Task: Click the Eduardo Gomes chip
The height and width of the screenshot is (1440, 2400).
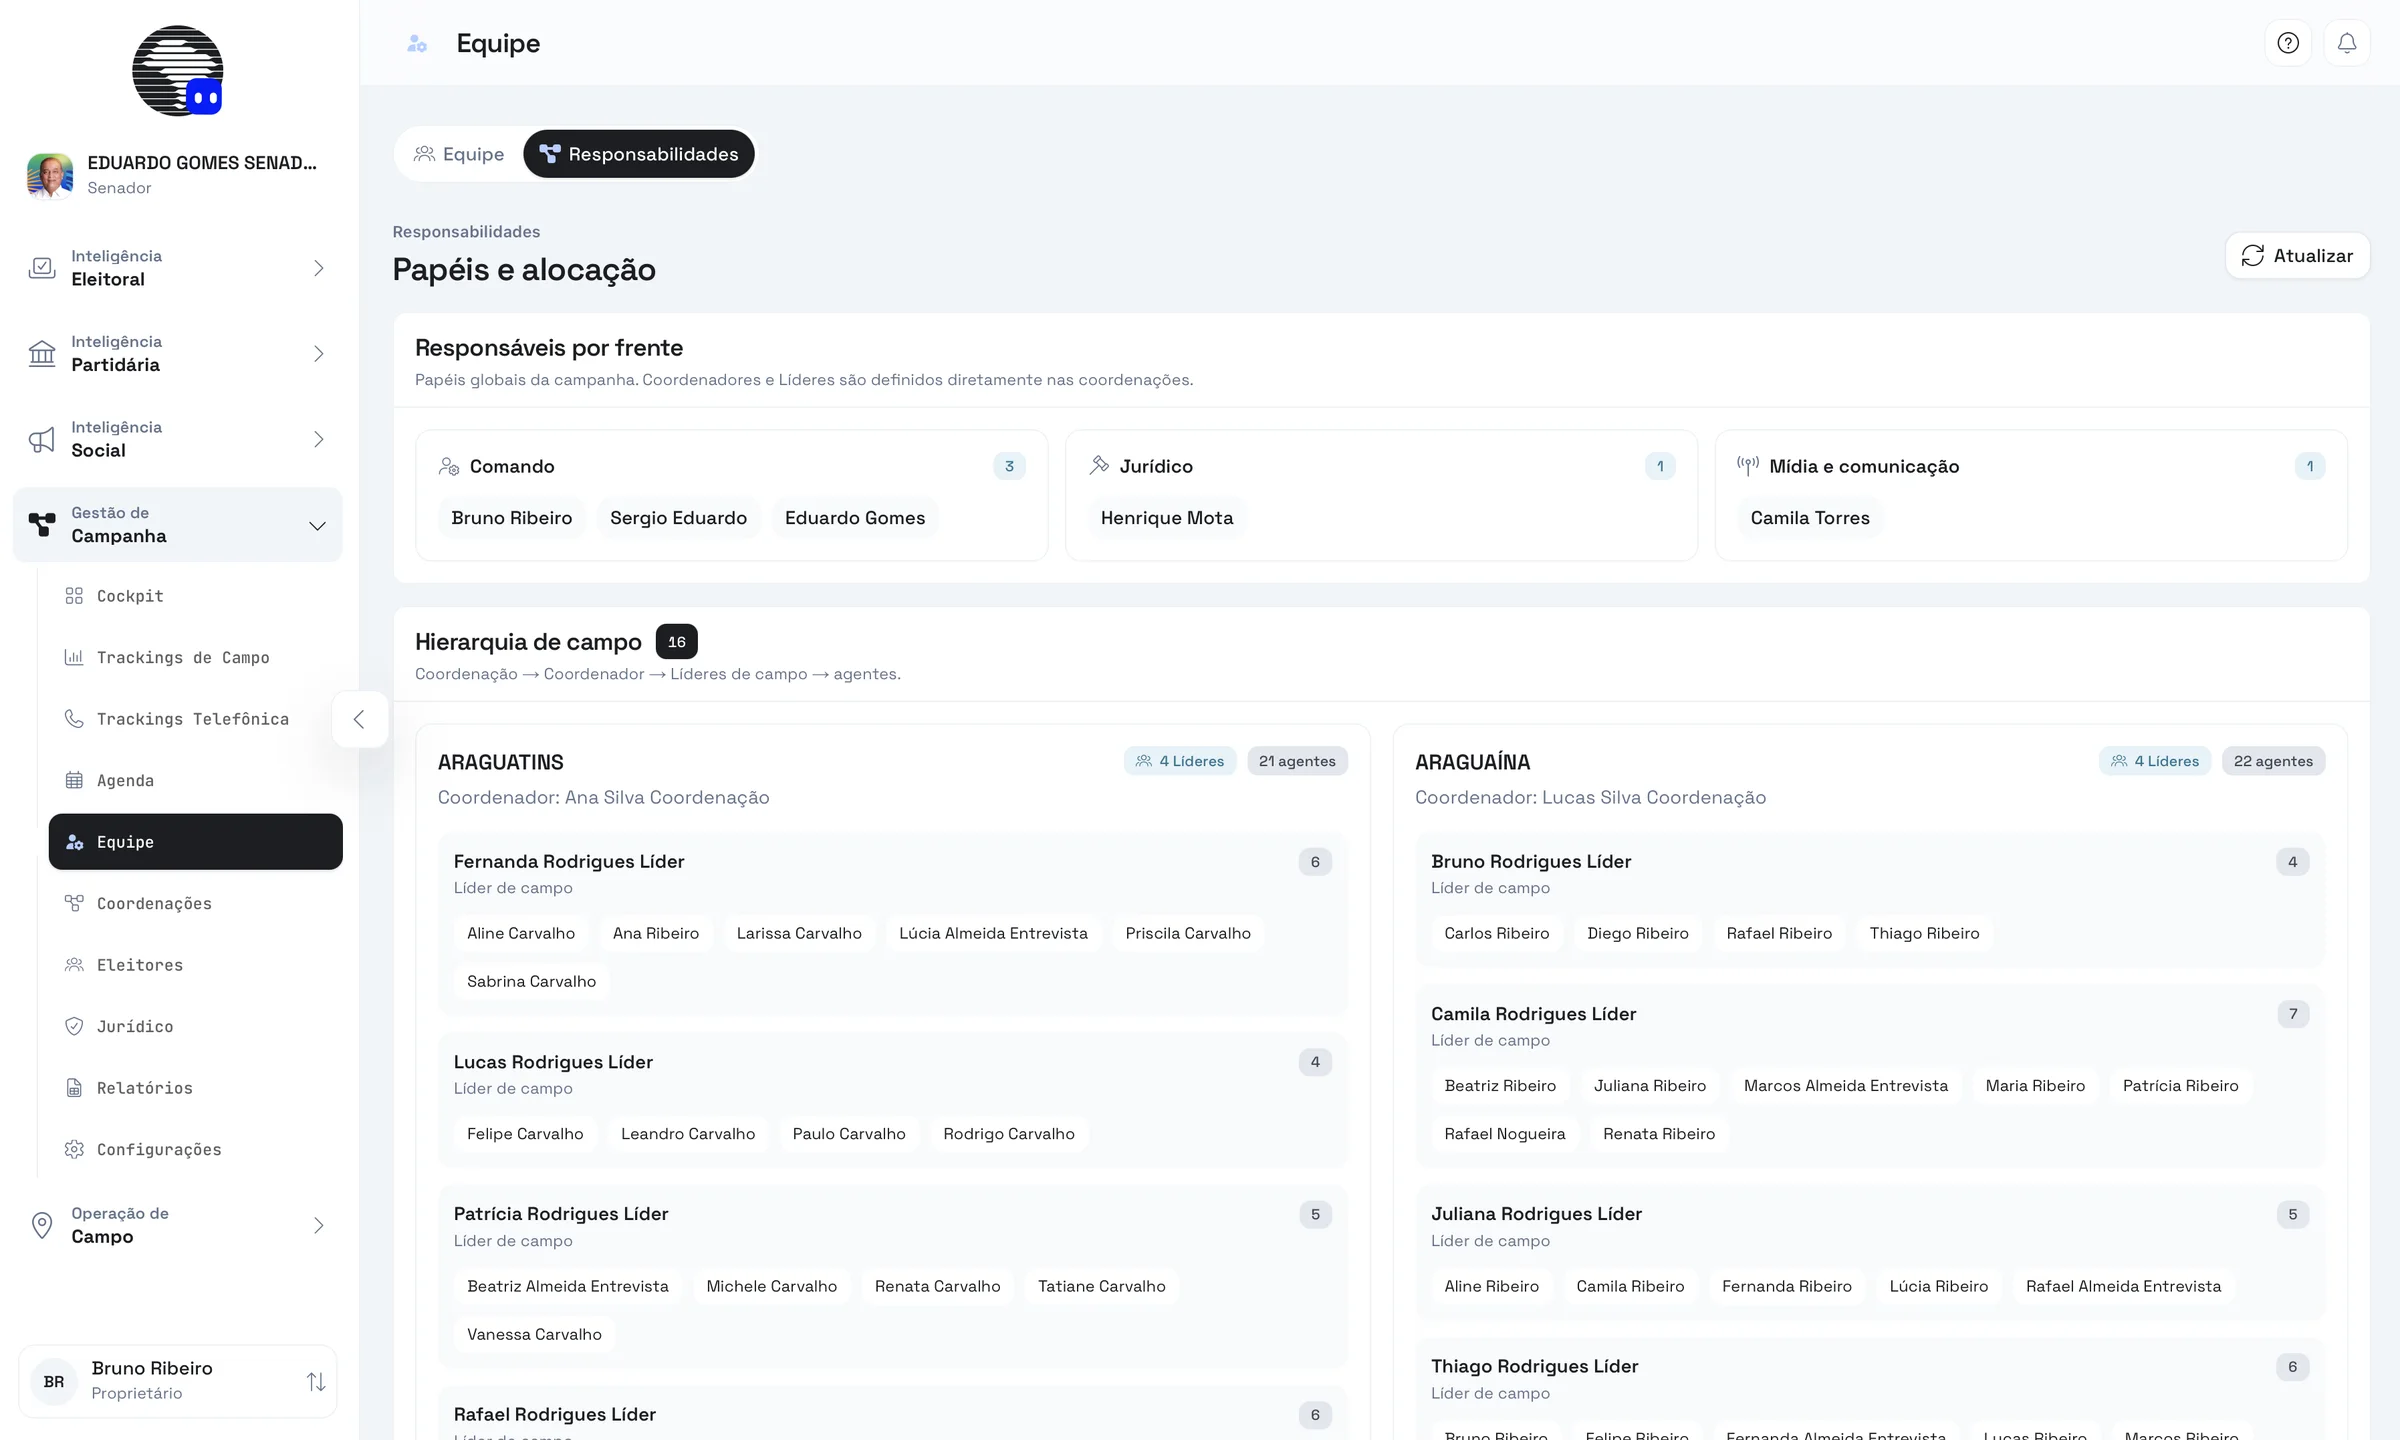Action: pyautogui.click(x=855, y=518)
